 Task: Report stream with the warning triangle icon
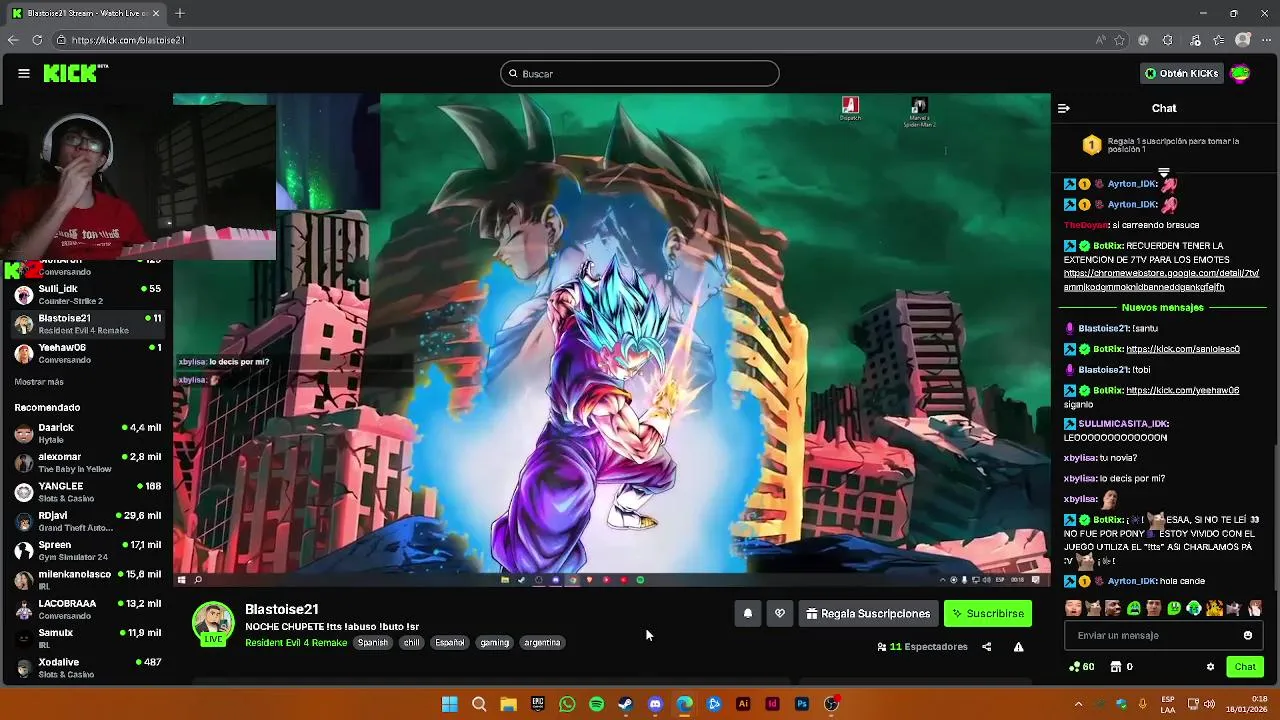pyautogui.click(x=1018, y=647)
